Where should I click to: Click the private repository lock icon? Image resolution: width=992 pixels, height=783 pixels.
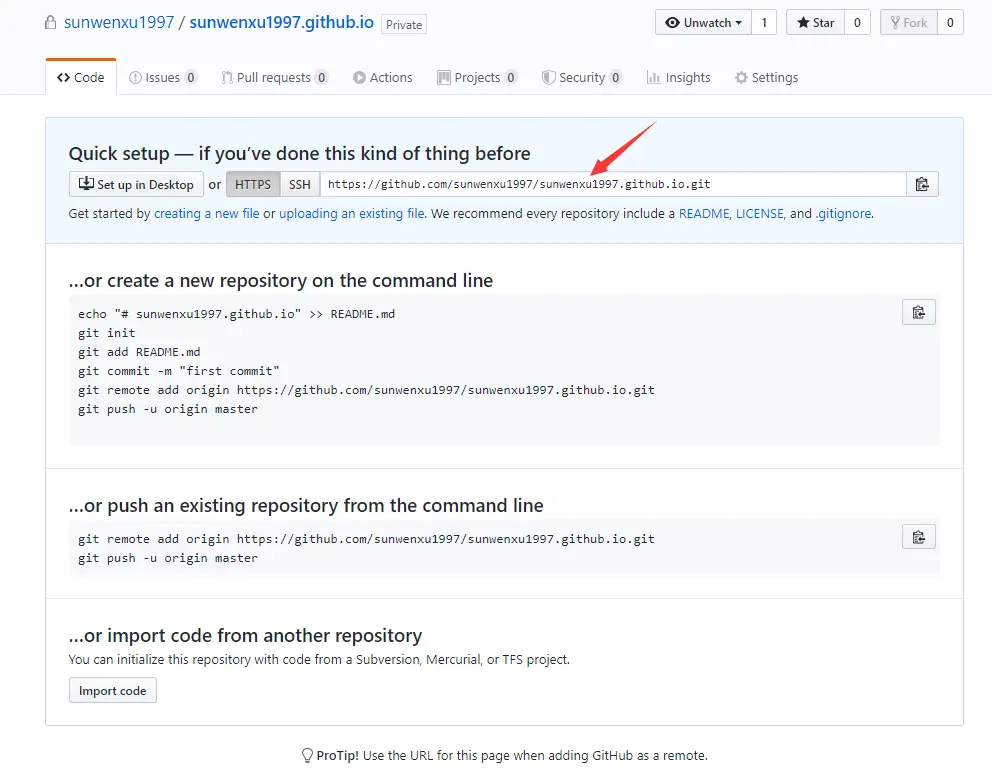pos(51,23)
